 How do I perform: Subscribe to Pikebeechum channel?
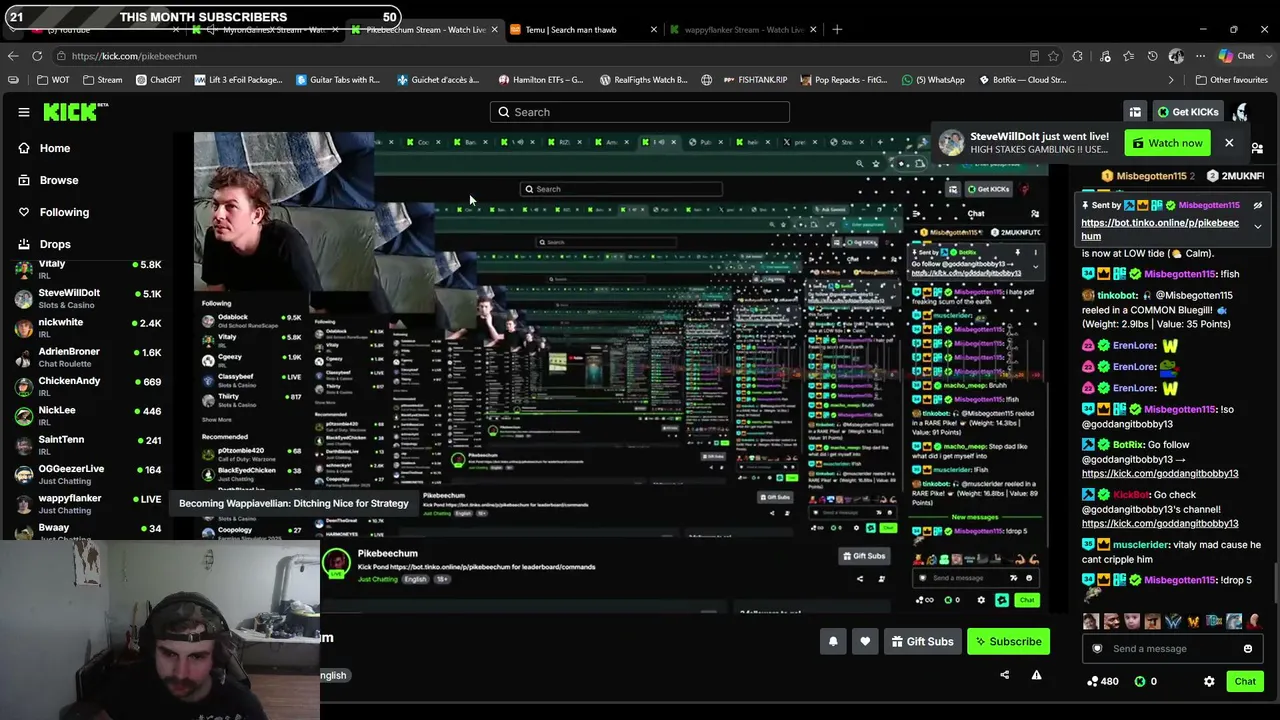point(1009,642)
